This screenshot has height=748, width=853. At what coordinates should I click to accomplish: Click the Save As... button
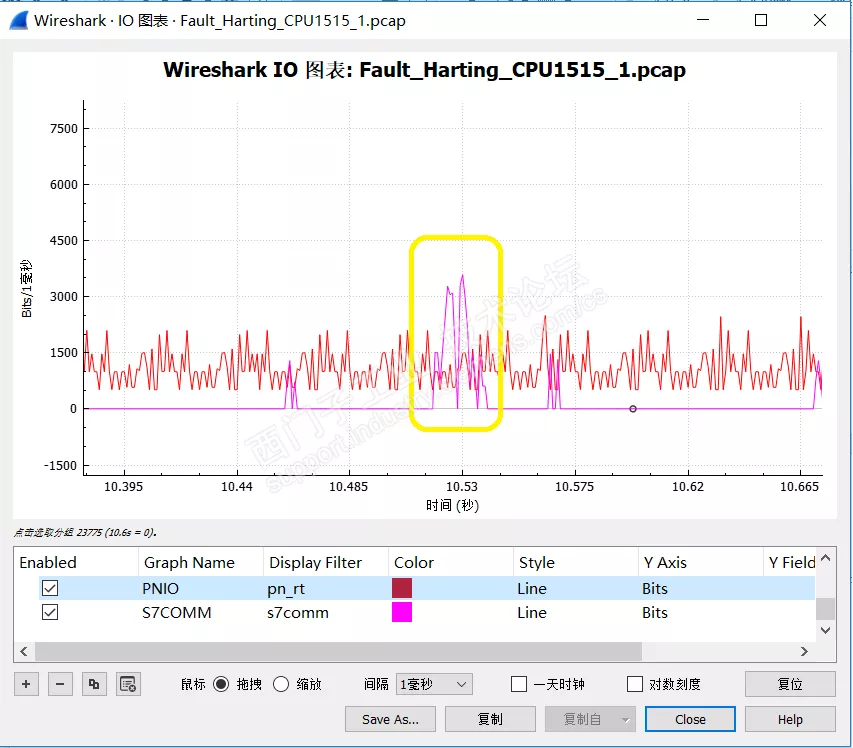[390, 719]
